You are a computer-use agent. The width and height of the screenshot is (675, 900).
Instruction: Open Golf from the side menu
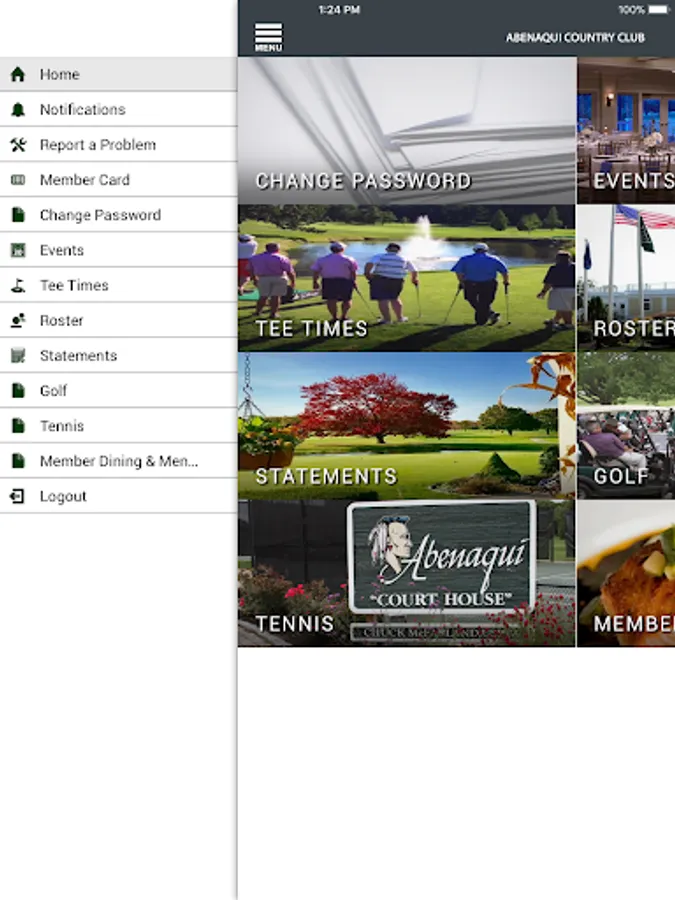point(118,390)
